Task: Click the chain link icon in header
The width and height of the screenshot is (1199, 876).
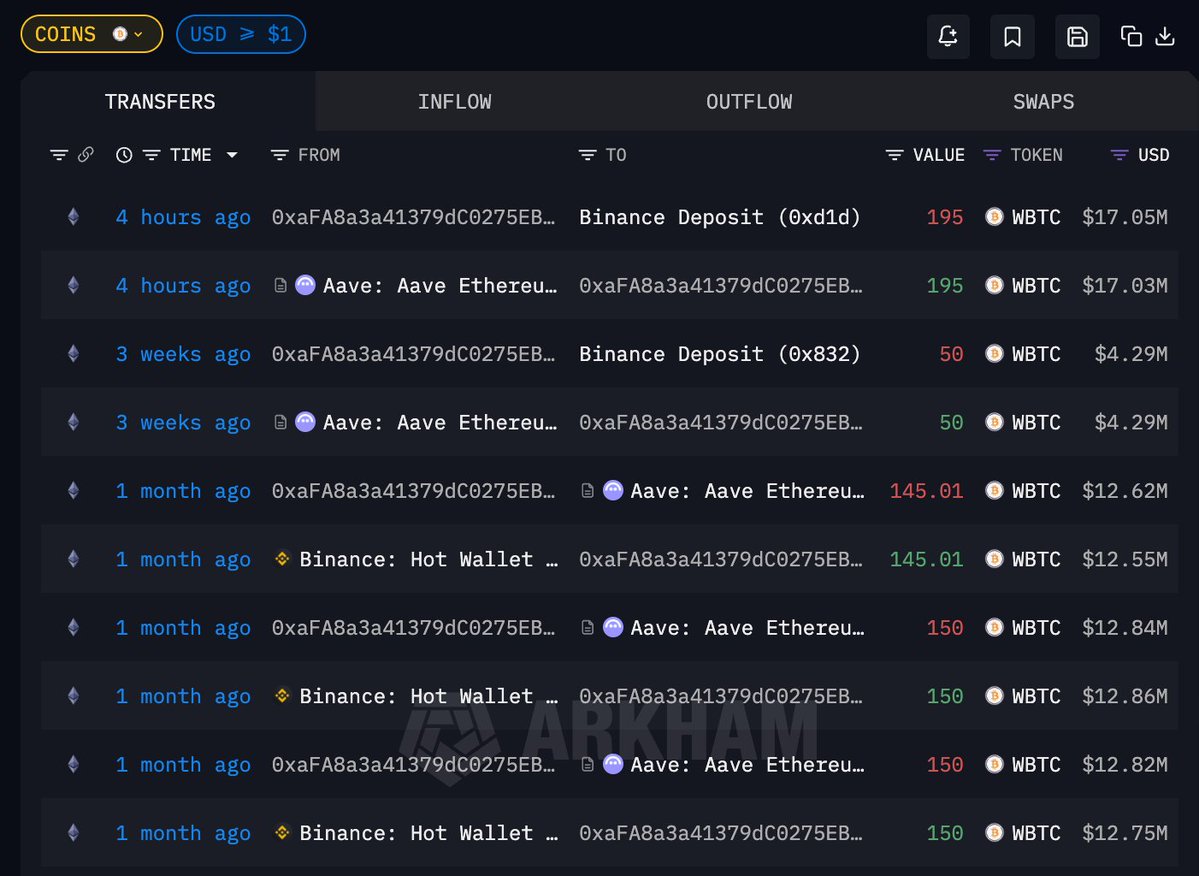Action: point(86,155)
